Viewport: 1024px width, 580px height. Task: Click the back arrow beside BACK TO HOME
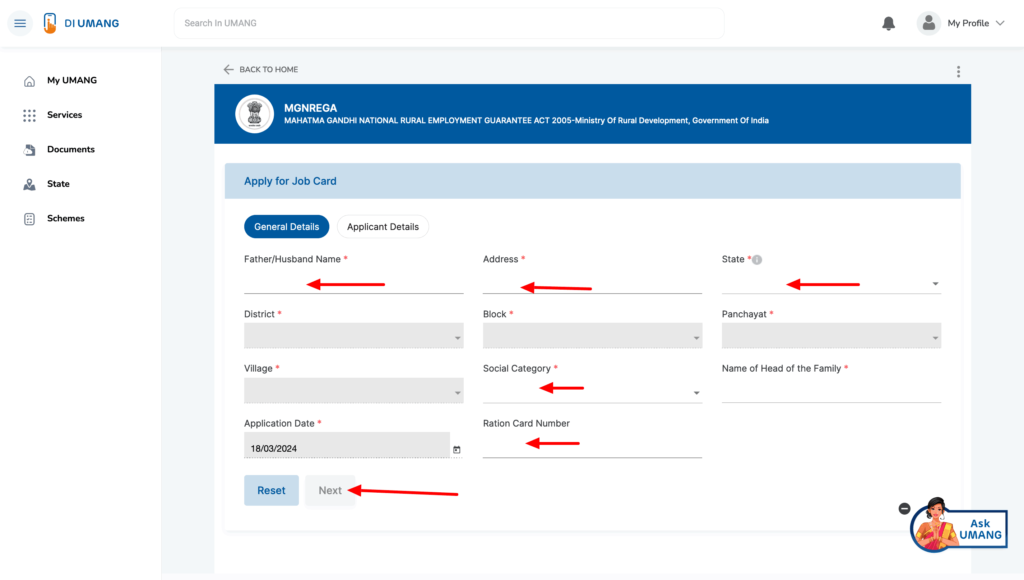228,69
